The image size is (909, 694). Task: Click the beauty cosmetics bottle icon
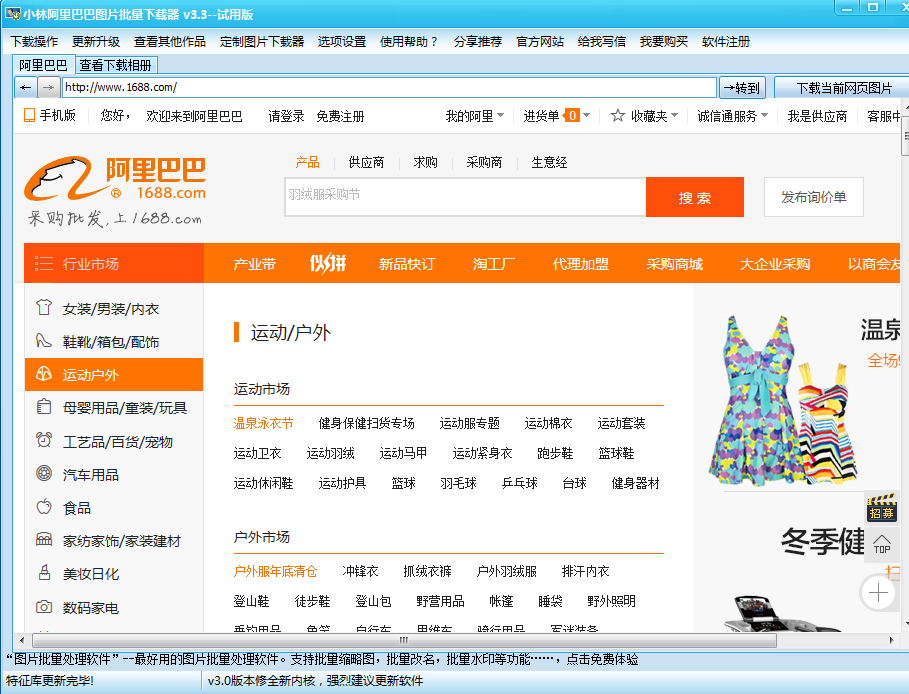(x=44, y=573)
